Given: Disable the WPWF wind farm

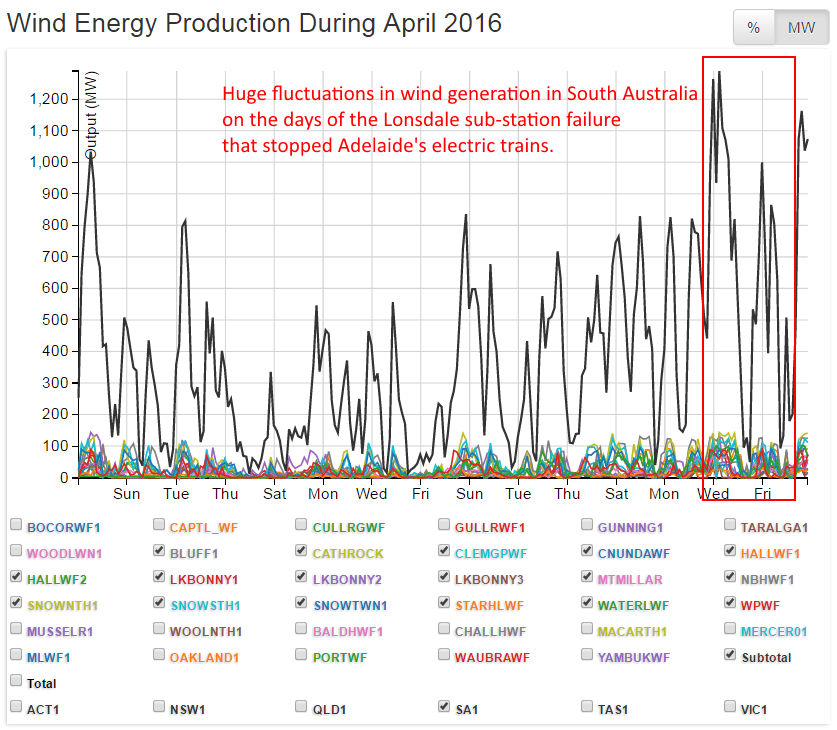Looking at the screenshot, I should click(x=729, y=604).
